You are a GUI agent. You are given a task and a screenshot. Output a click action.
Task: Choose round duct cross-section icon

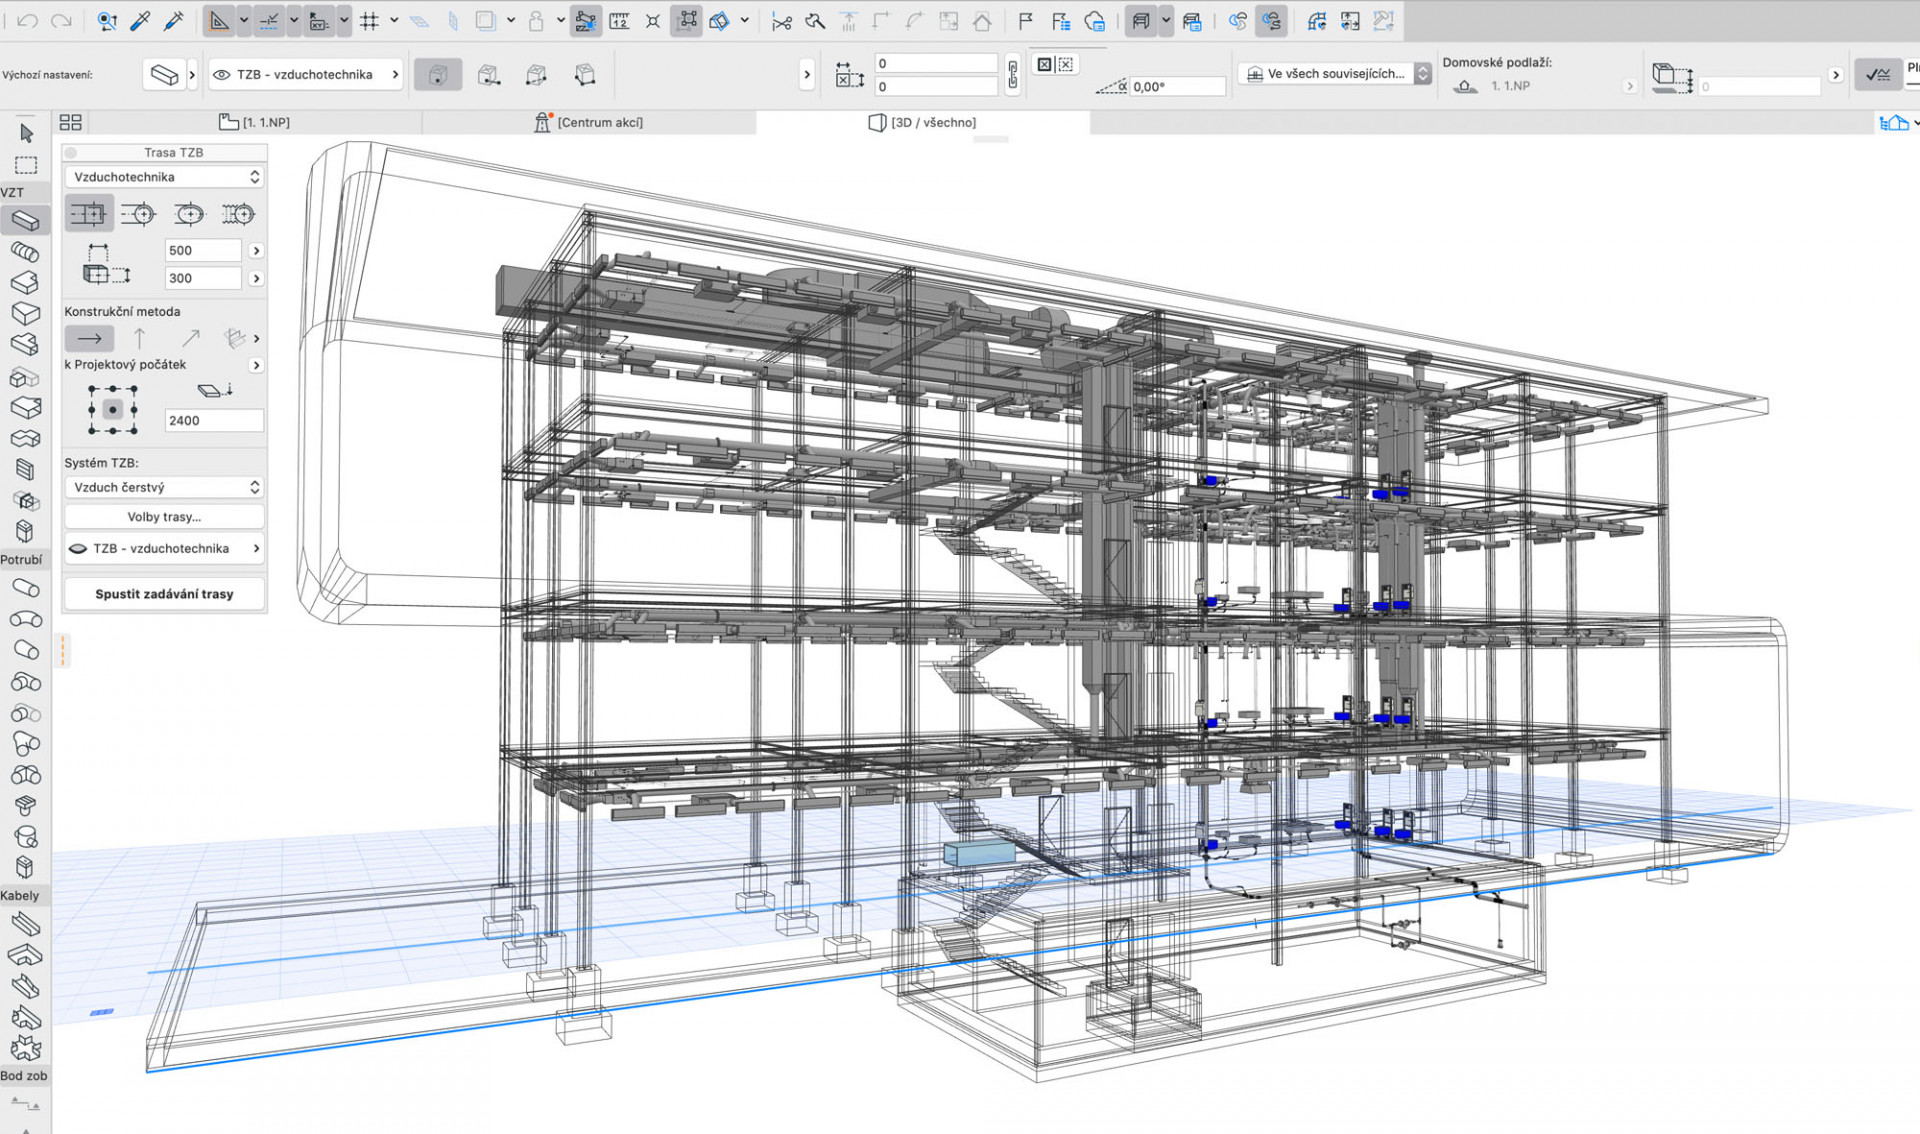click(x=139, y=214)
